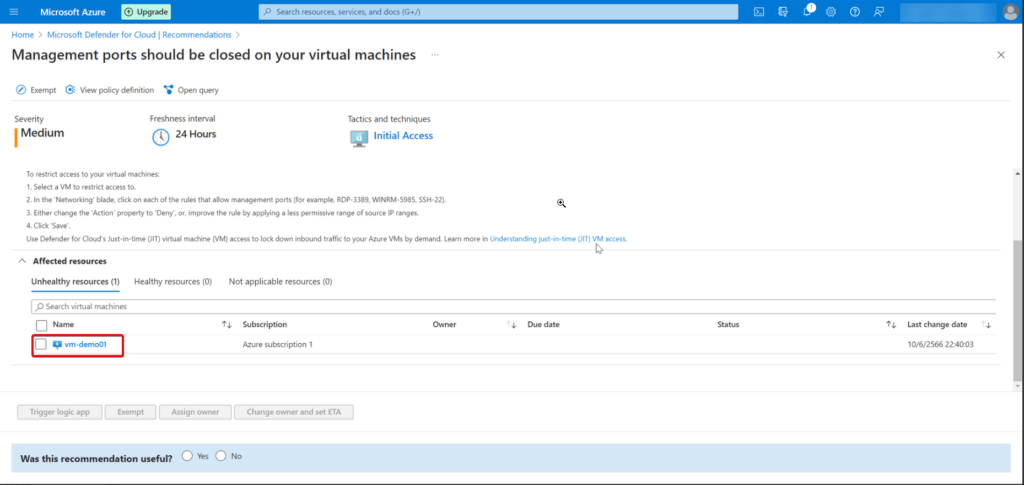Click the Upgrade button
Image resolution: width=1024 pixels, height=485 pixels.
[146, 12]
